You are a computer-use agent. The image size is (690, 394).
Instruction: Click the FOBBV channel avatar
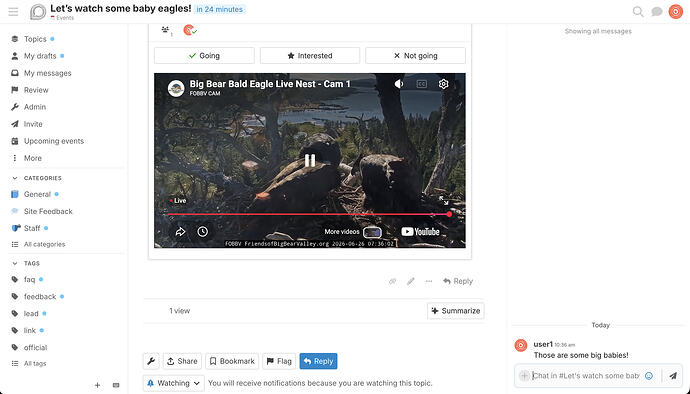coord(176,88)
